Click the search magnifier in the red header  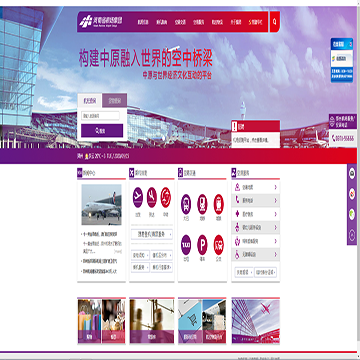[x=275, y=22]
